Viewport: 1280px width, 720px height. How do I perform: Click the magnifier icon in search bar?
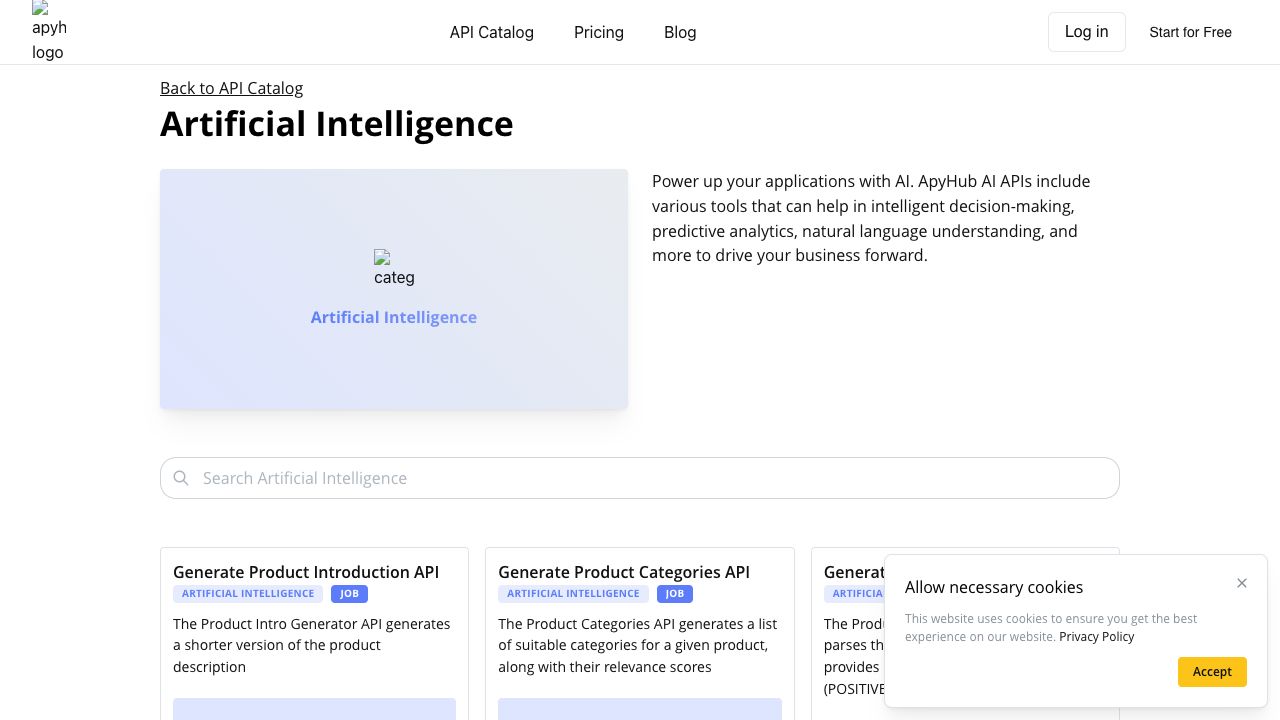tap(181, 478)
